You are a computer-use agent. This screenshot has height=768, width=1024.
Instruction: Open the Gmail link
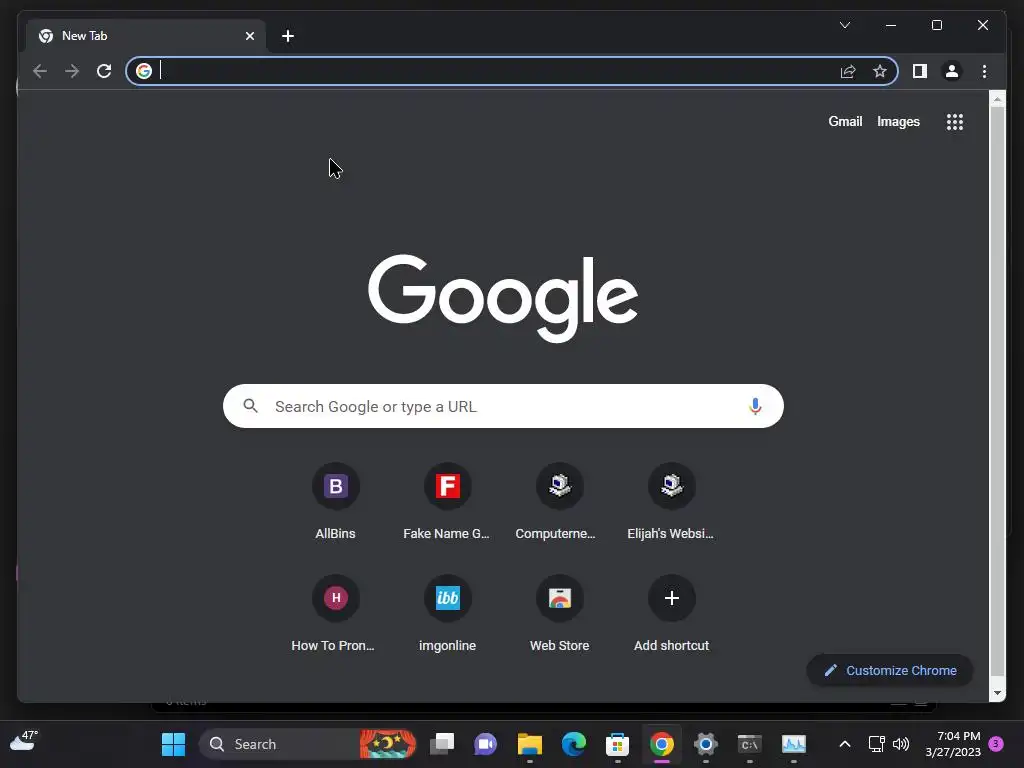(x=845, y=121)
